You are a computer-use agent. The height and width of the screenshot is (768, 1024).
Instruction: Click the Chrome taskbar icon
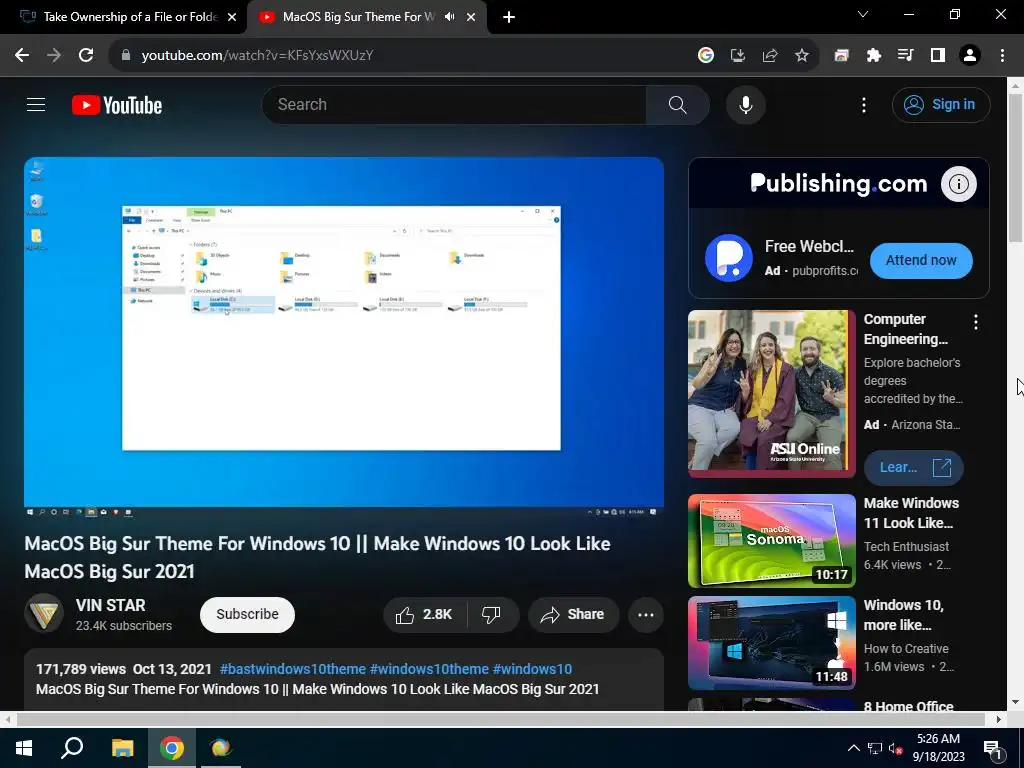click(171, 748)
